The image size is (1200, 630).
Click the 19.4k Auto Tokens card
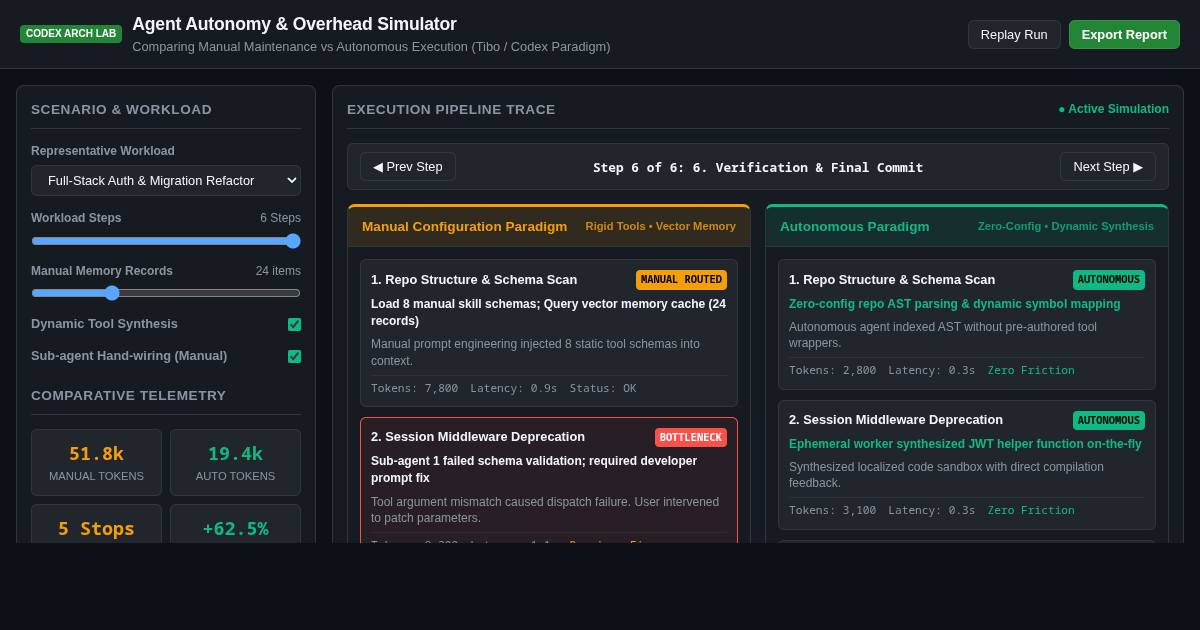pyautogui.click(x=235, y=462)
